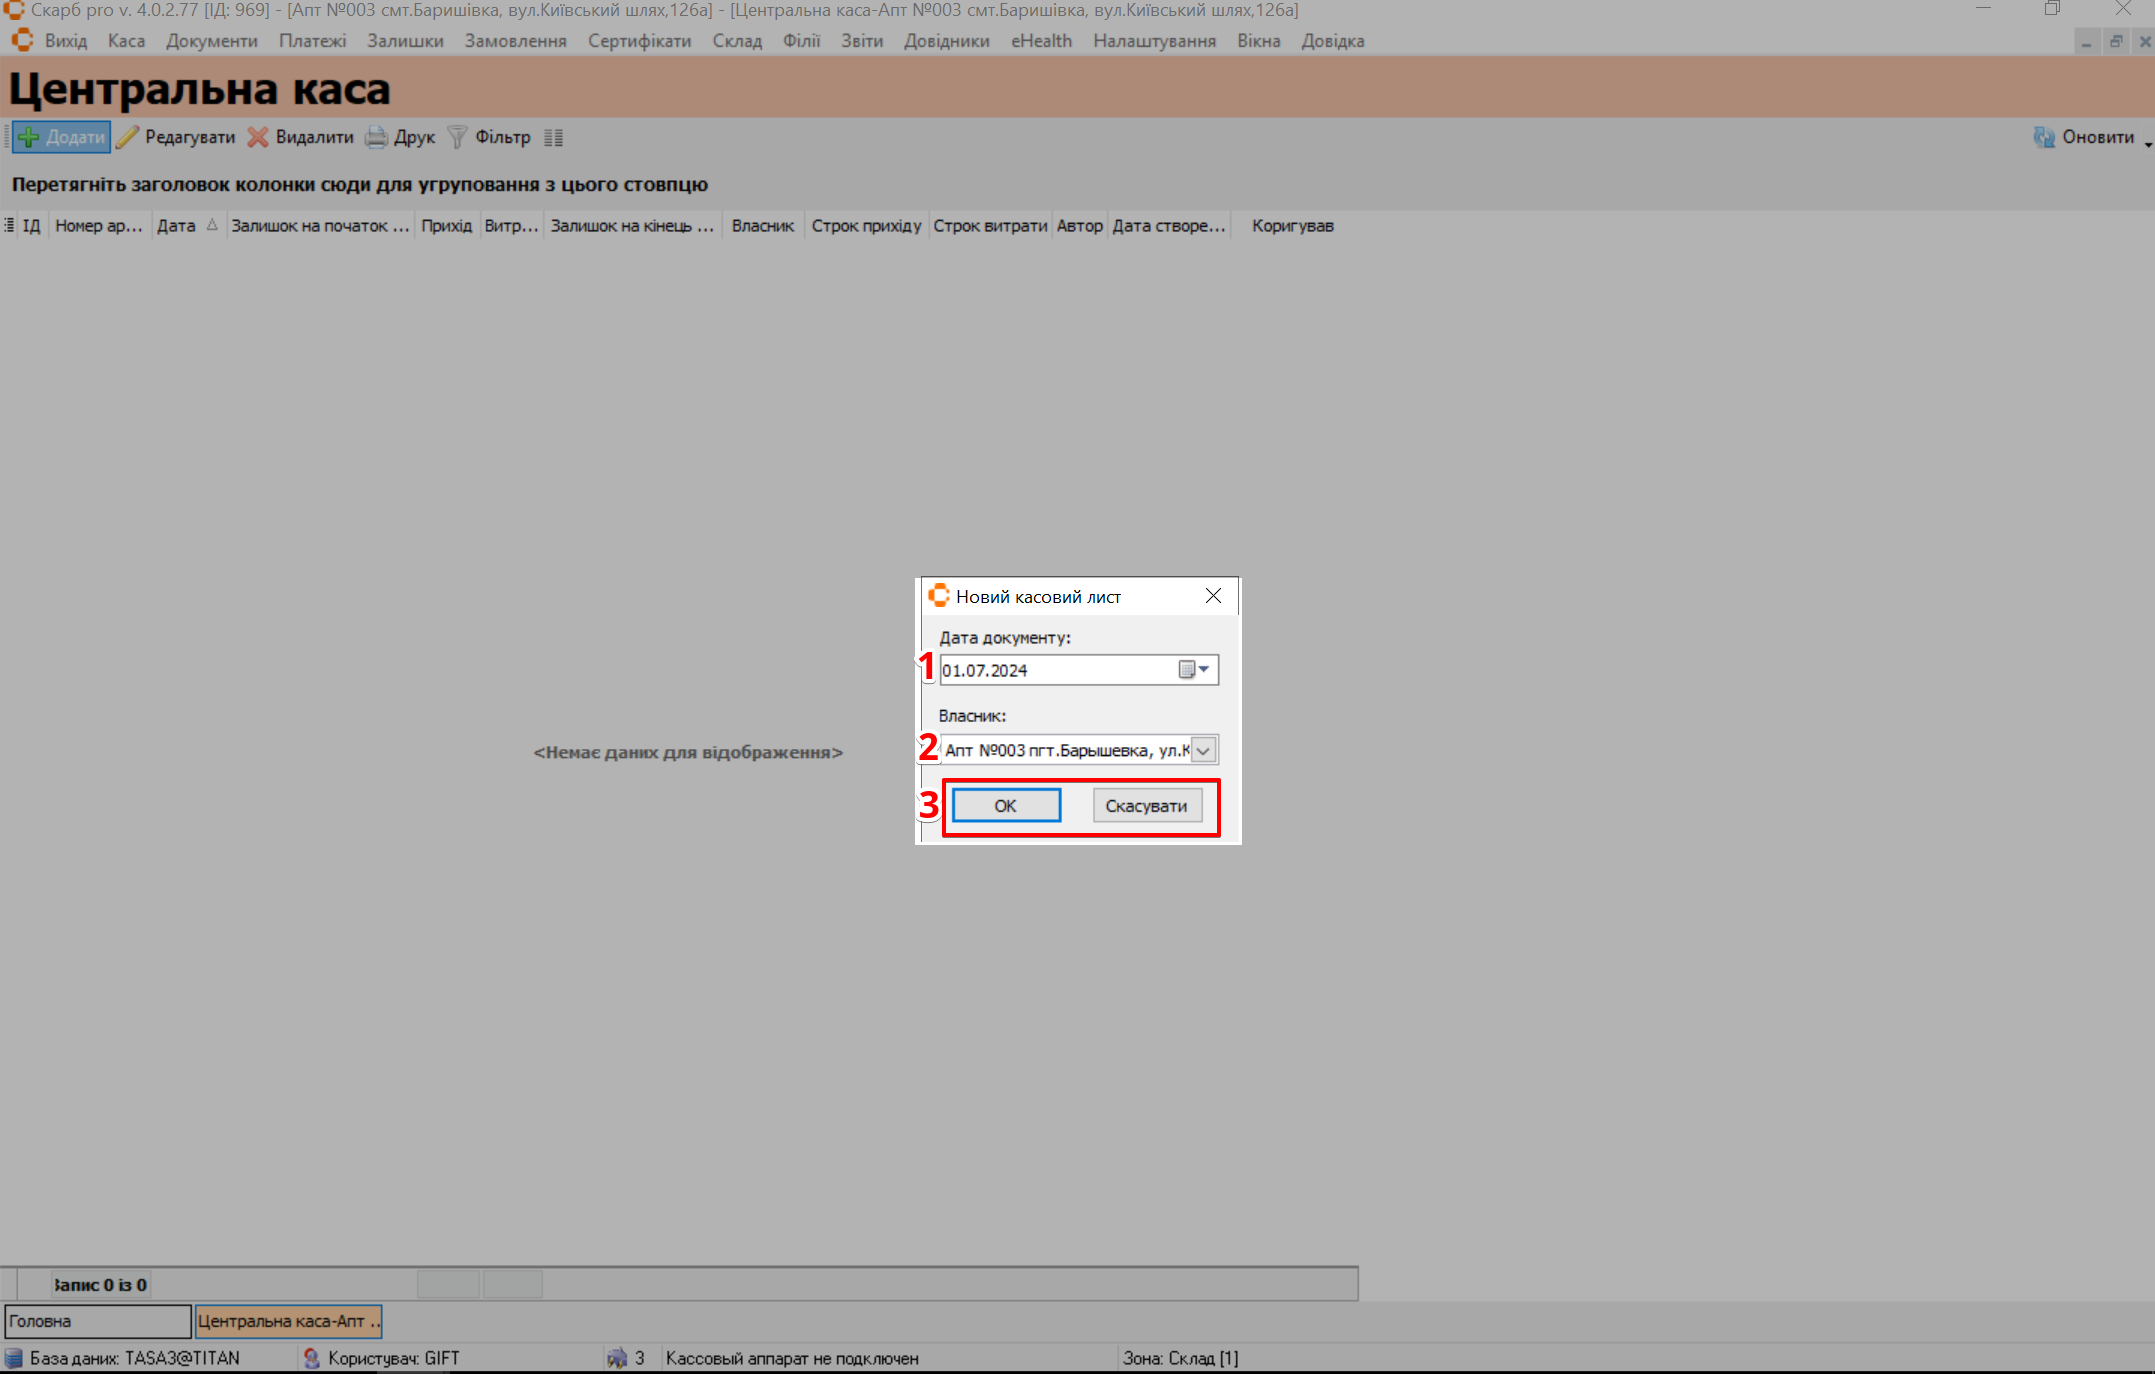Click the funnel Фільтр icon
The height and width of the screenshot is (1374, 2155).
point(457,137)
